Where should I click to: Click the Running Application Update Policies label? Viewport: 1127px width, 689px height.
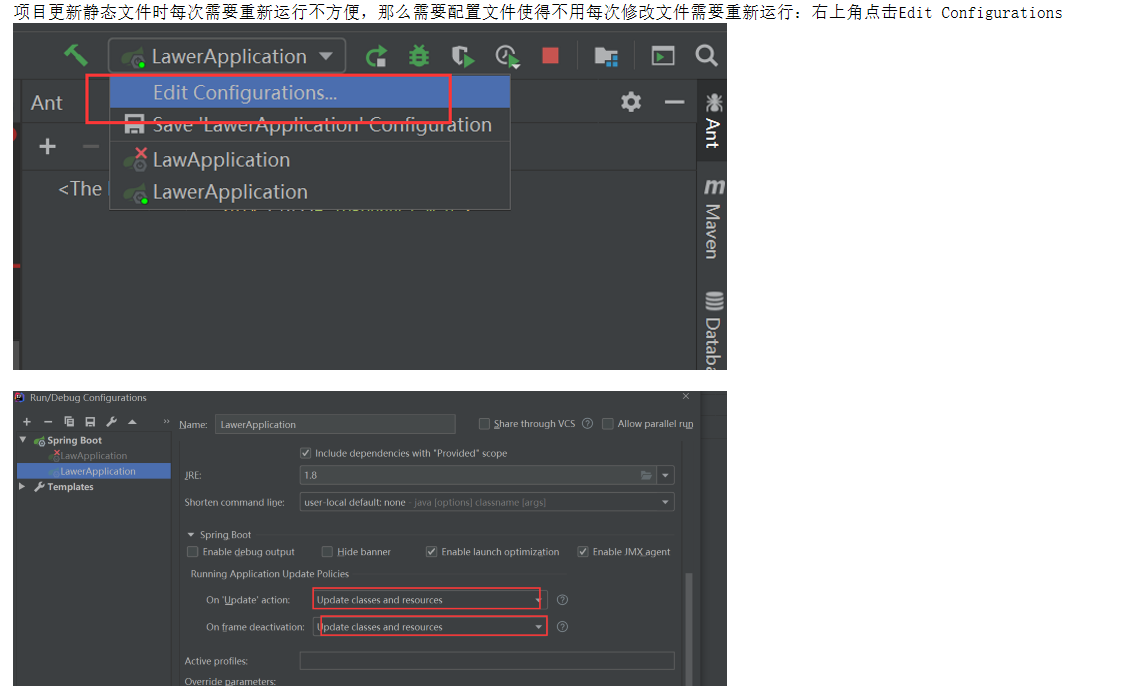[270, 573]
